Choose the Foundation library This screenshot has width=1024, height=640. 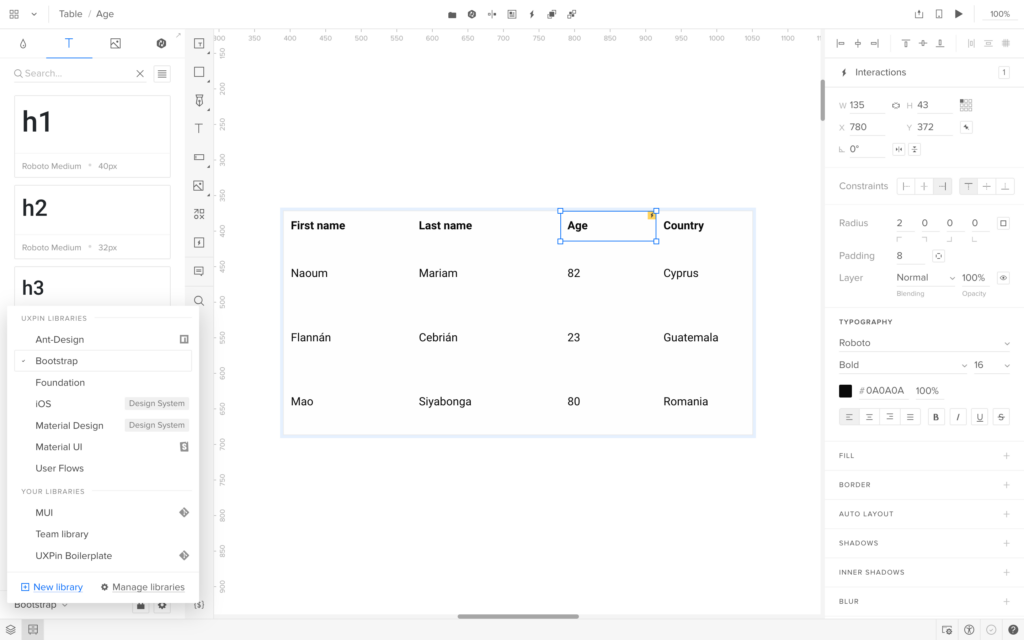click(x=103, y=383)
